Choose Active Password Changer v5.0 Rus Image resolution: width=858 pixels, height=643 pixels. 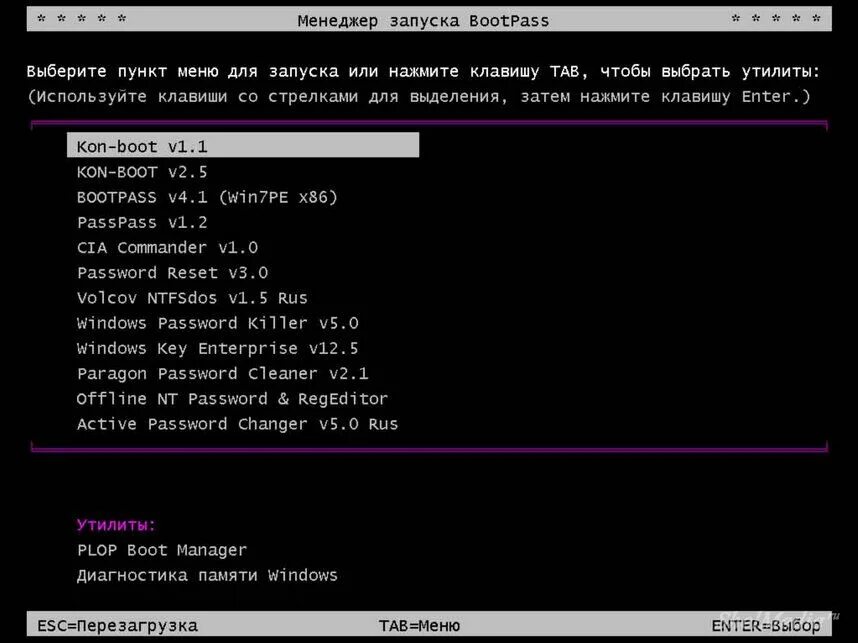click(237, 424)
